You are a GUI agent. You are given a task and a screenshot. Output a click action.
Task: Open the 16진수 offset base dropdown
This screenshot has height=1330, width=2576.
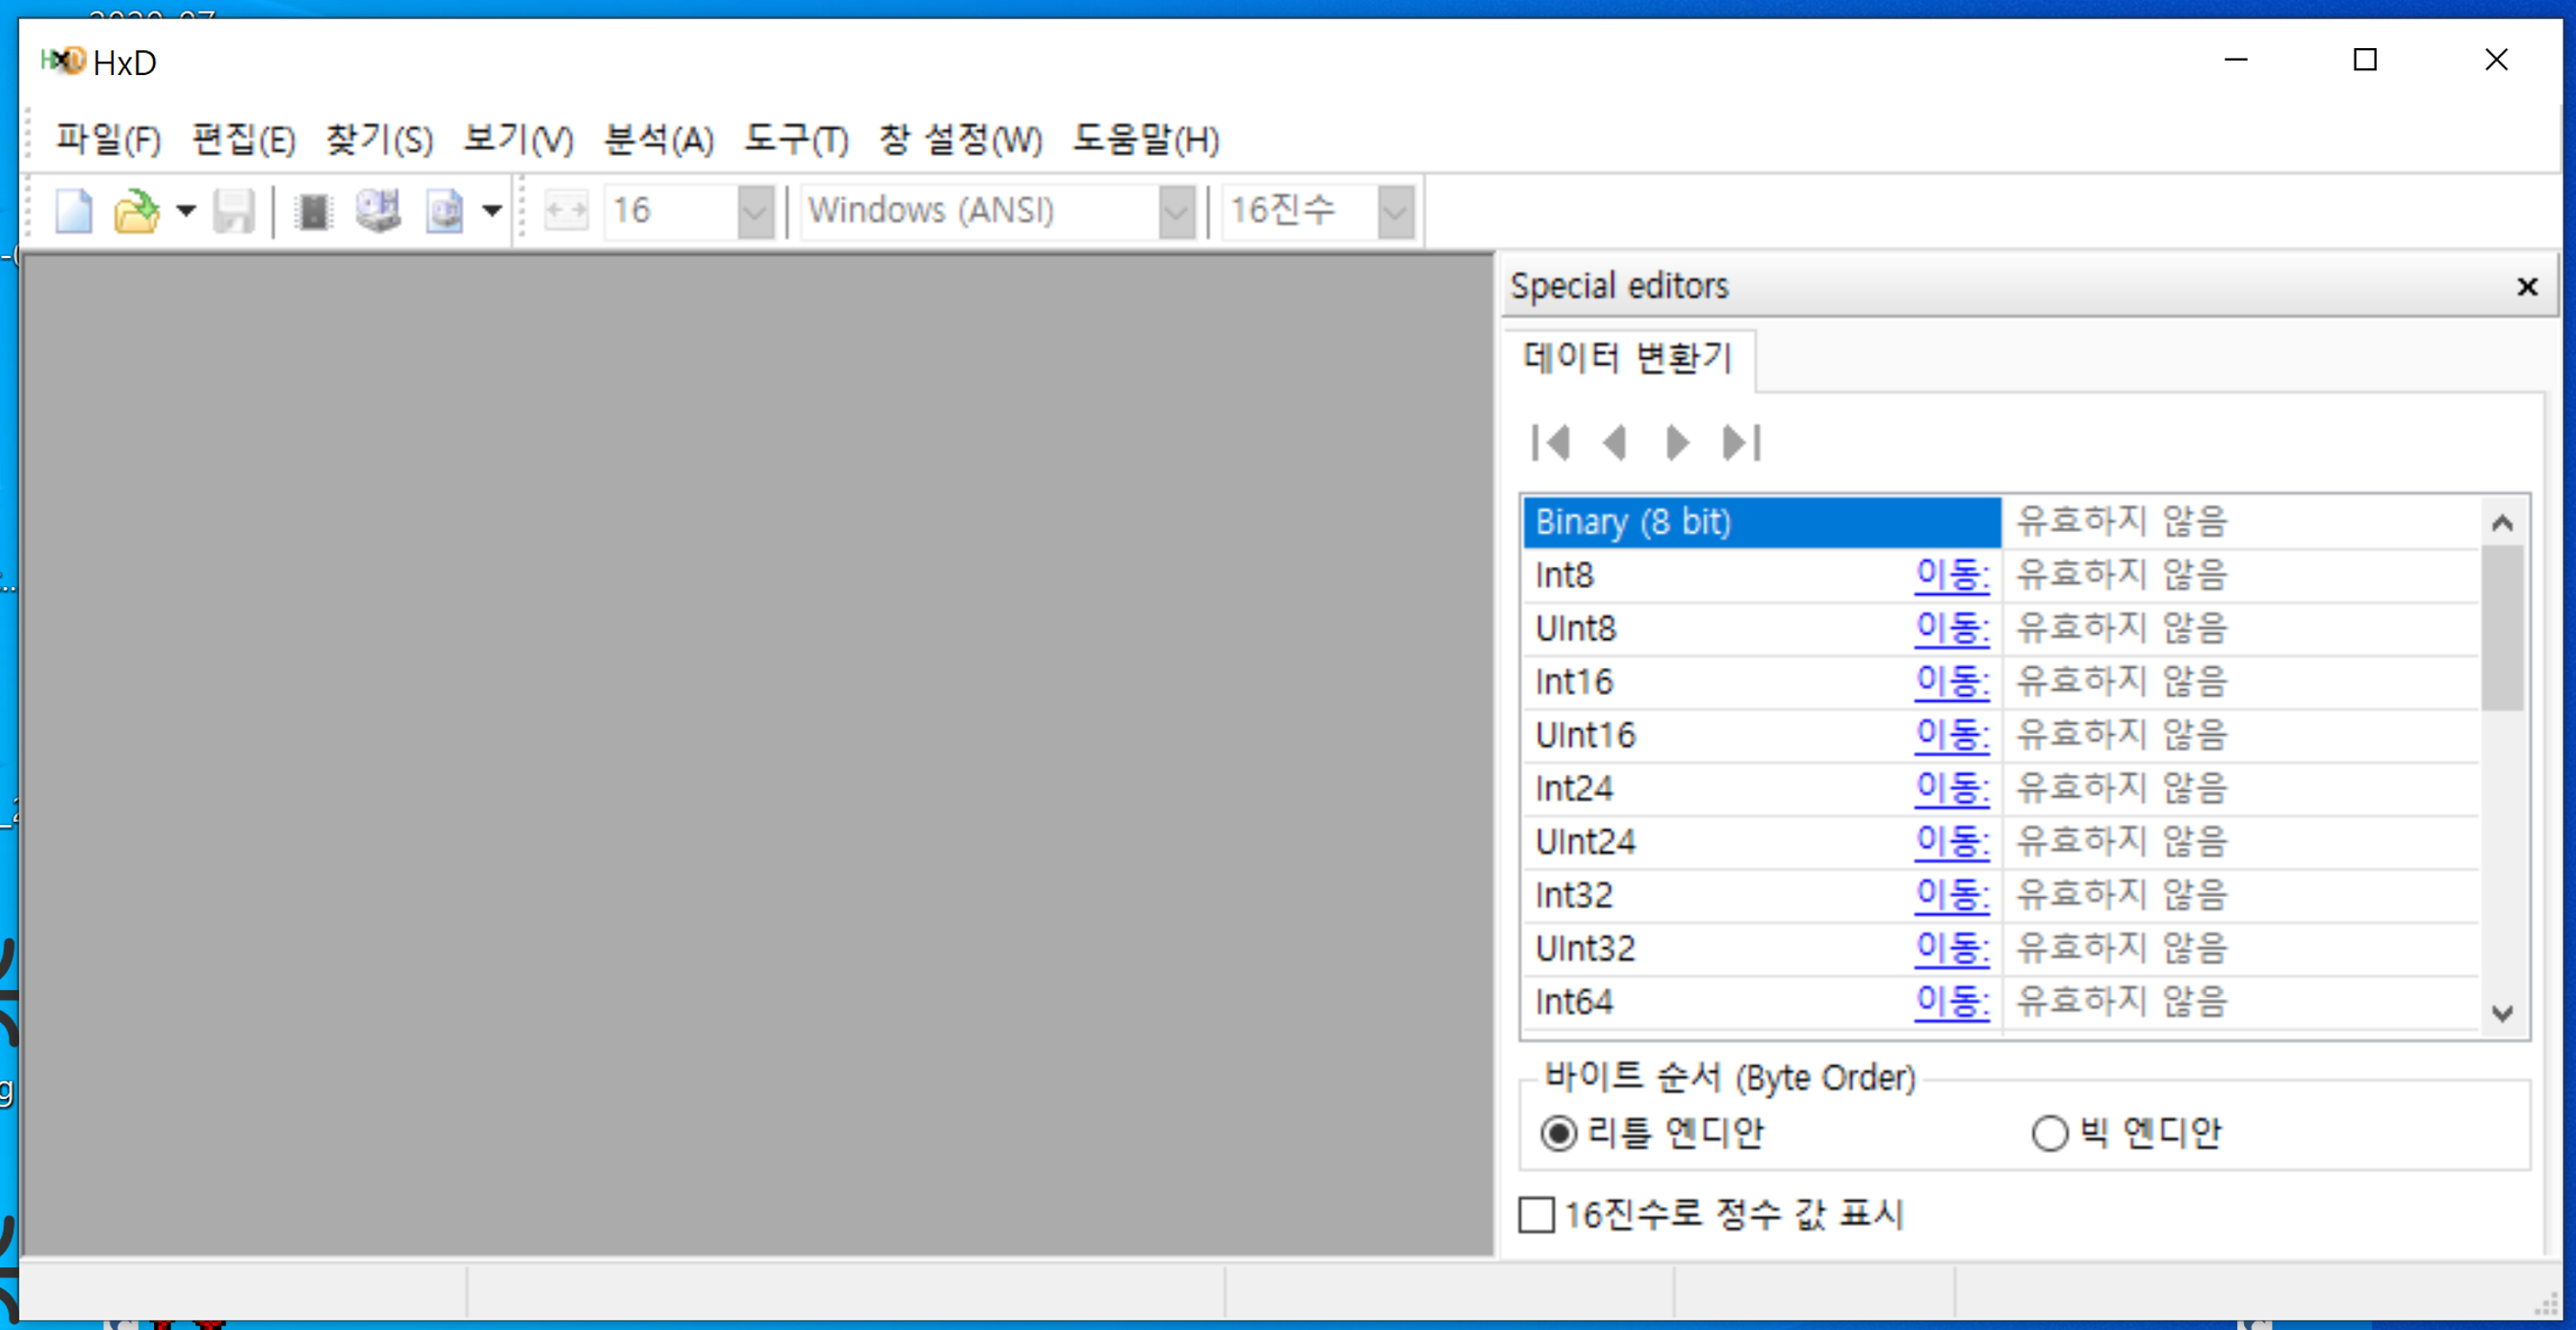(x=1395, y=211)
